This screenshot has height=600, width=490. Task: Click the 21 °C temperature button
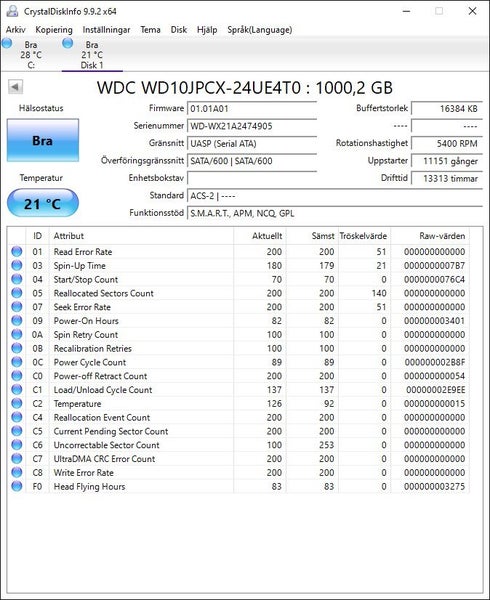43,203
